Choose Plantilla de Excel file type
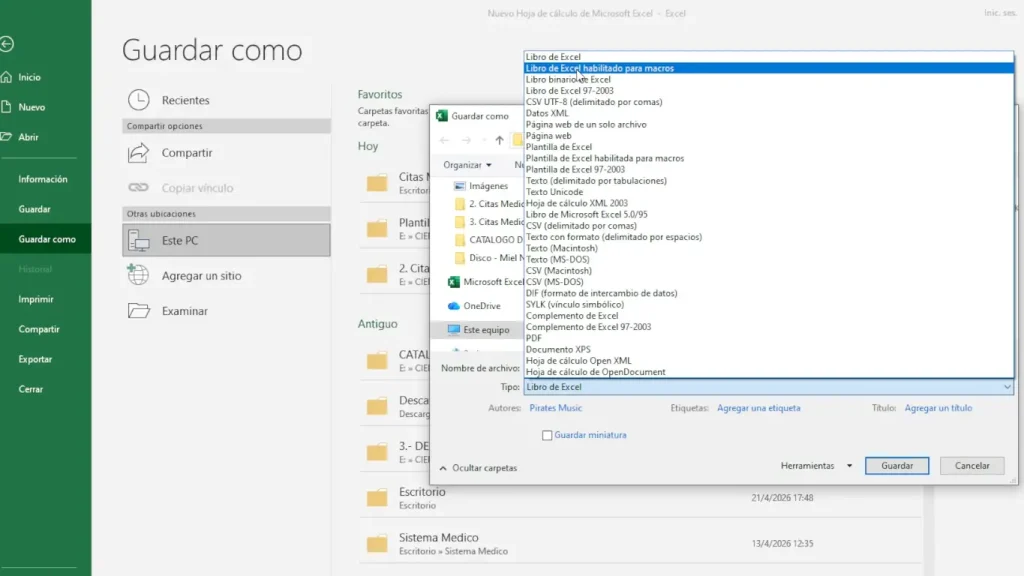 [x=769, y=147]
